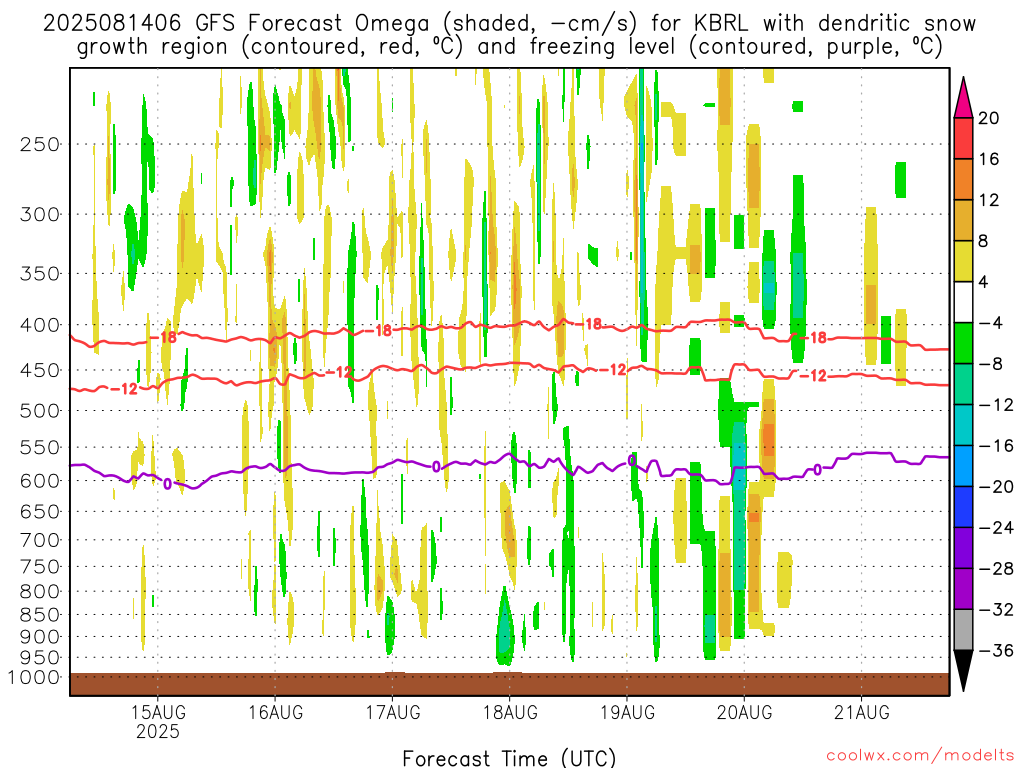The height and width of the screenshot is (768, 1024).
Task: Click the 600 pressure level label
Action: (40, 481)
